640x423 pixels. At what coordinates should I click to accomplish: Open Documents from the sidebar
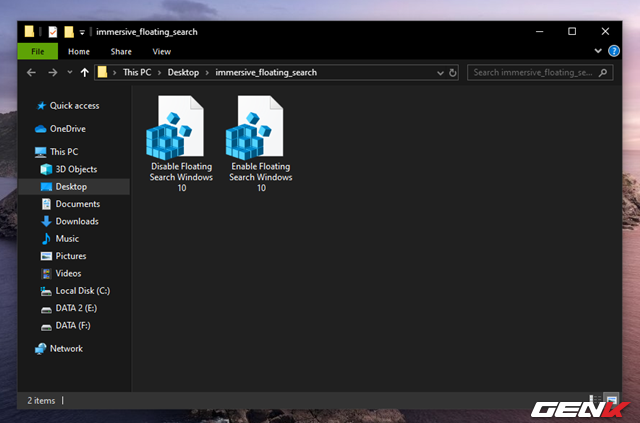point(71,204)
